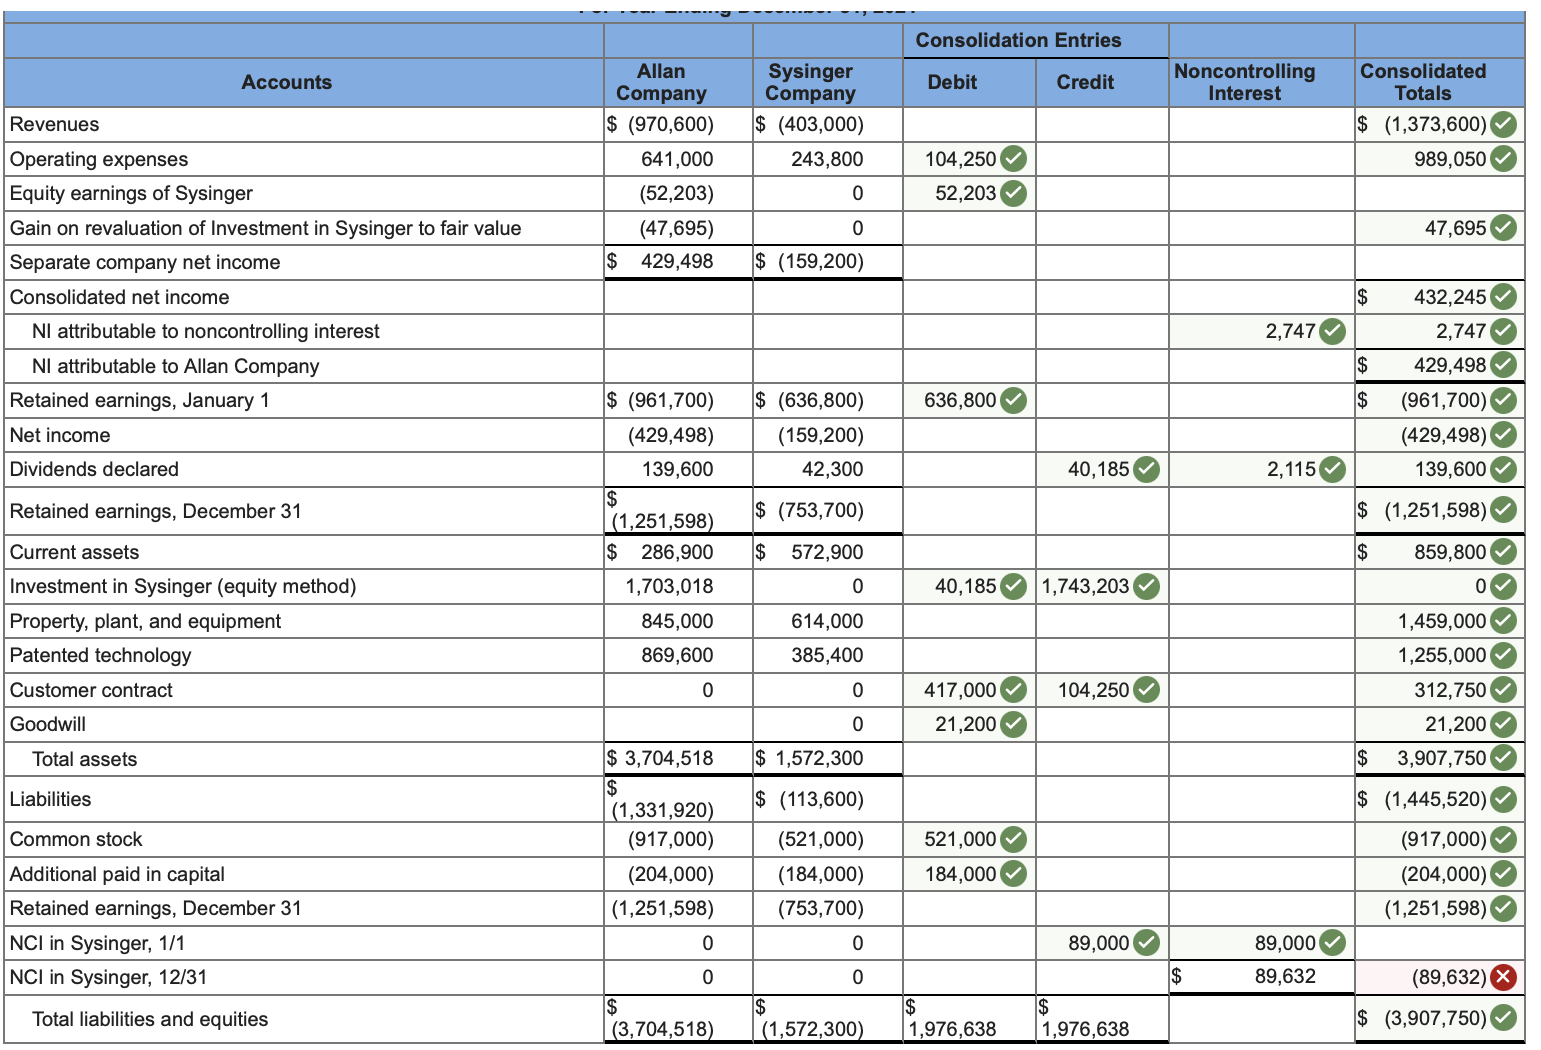Click Sysinger Company Current assets value 572,900
This screenshot has height=1050, width=1541.
click(826, 552)
